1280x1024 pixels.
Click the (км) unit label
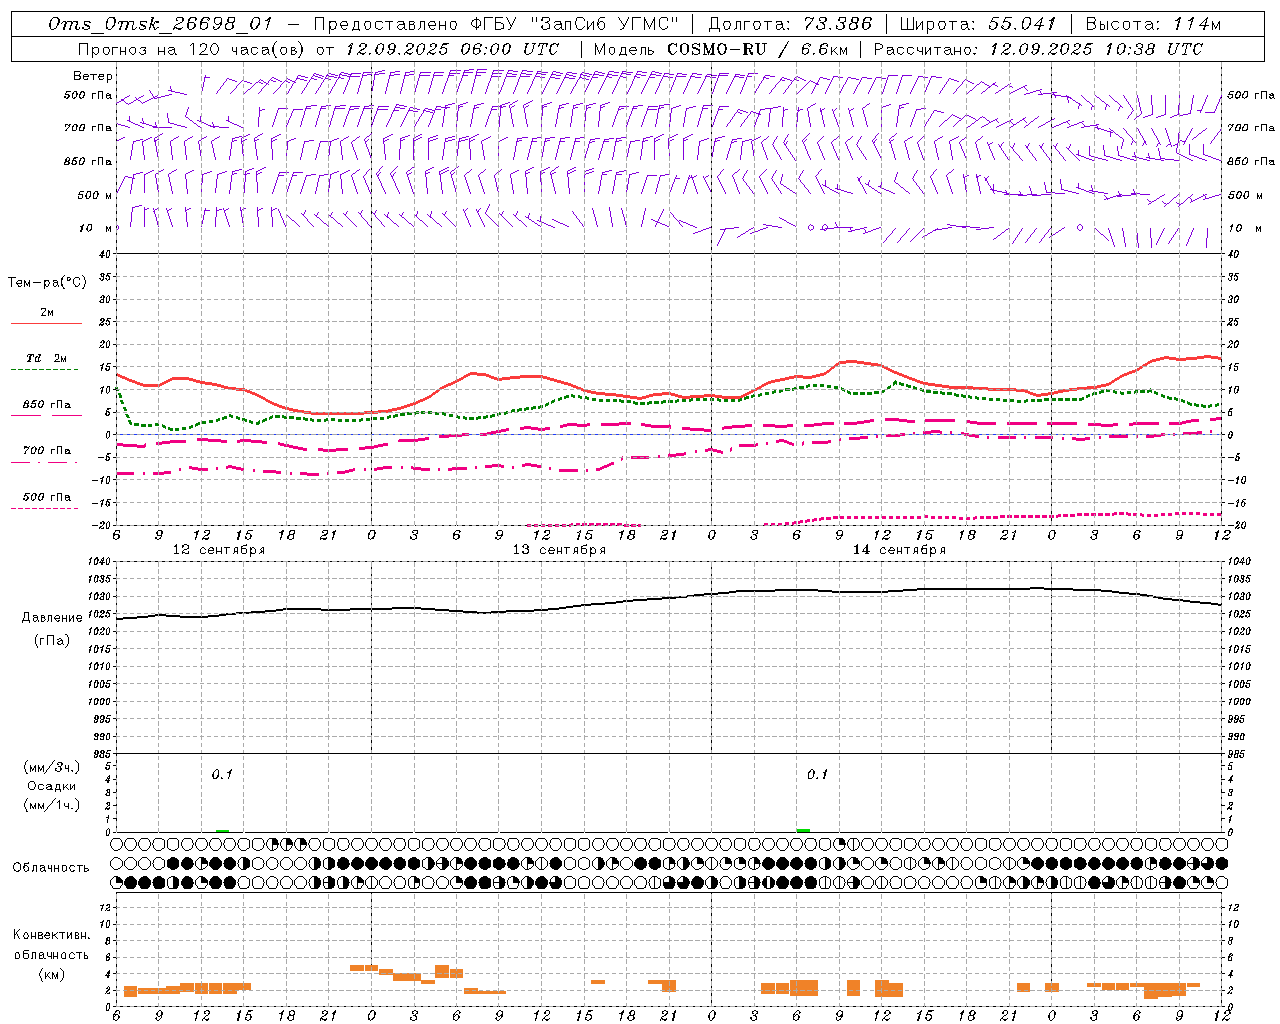click(x=52, y=974)
